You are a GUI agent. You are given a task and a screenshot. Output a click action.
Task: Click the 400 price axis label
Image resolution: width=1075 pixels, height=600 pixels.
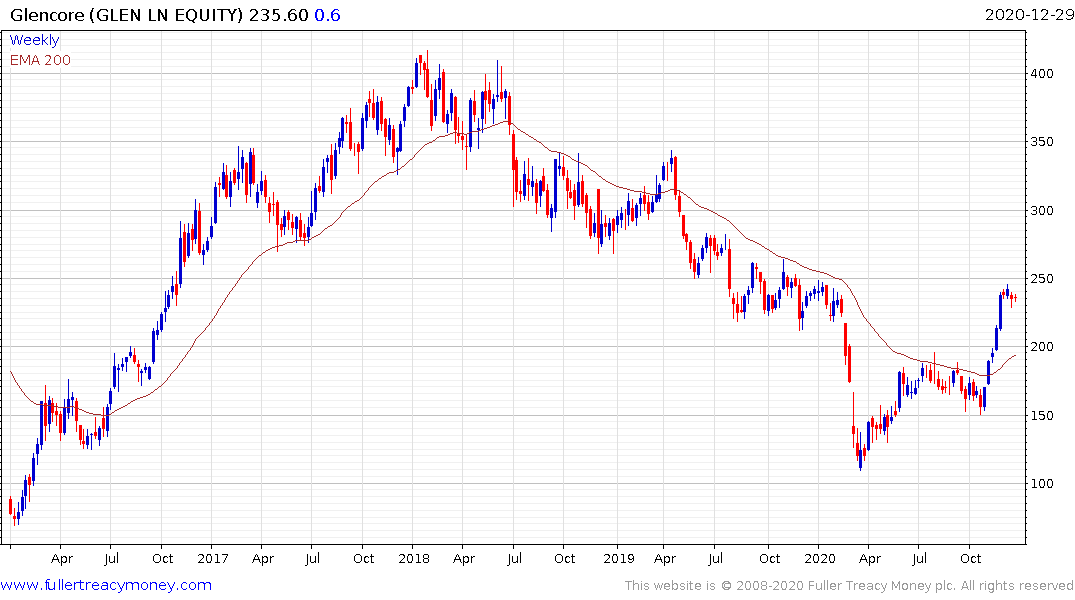tap(1042, 73)
